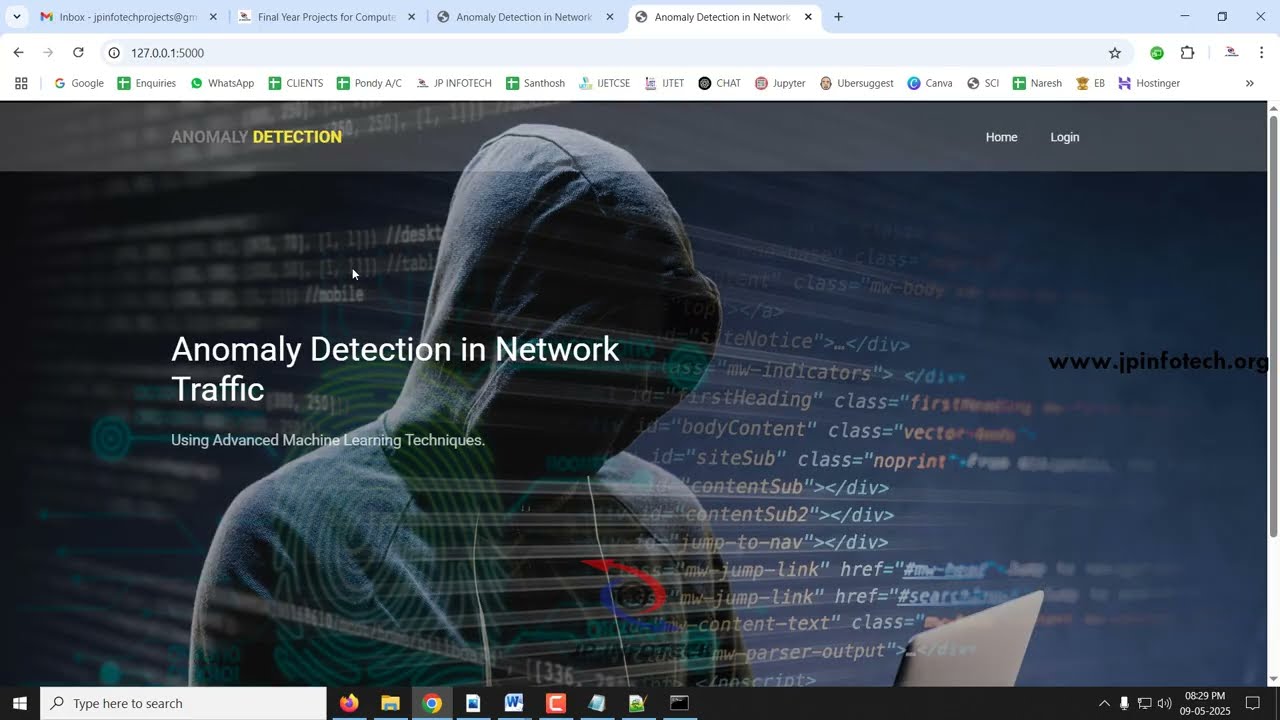This screenshot has width=1280, height=720.
Task: Expand the tab search dropdown
Action: pos(16,17)
